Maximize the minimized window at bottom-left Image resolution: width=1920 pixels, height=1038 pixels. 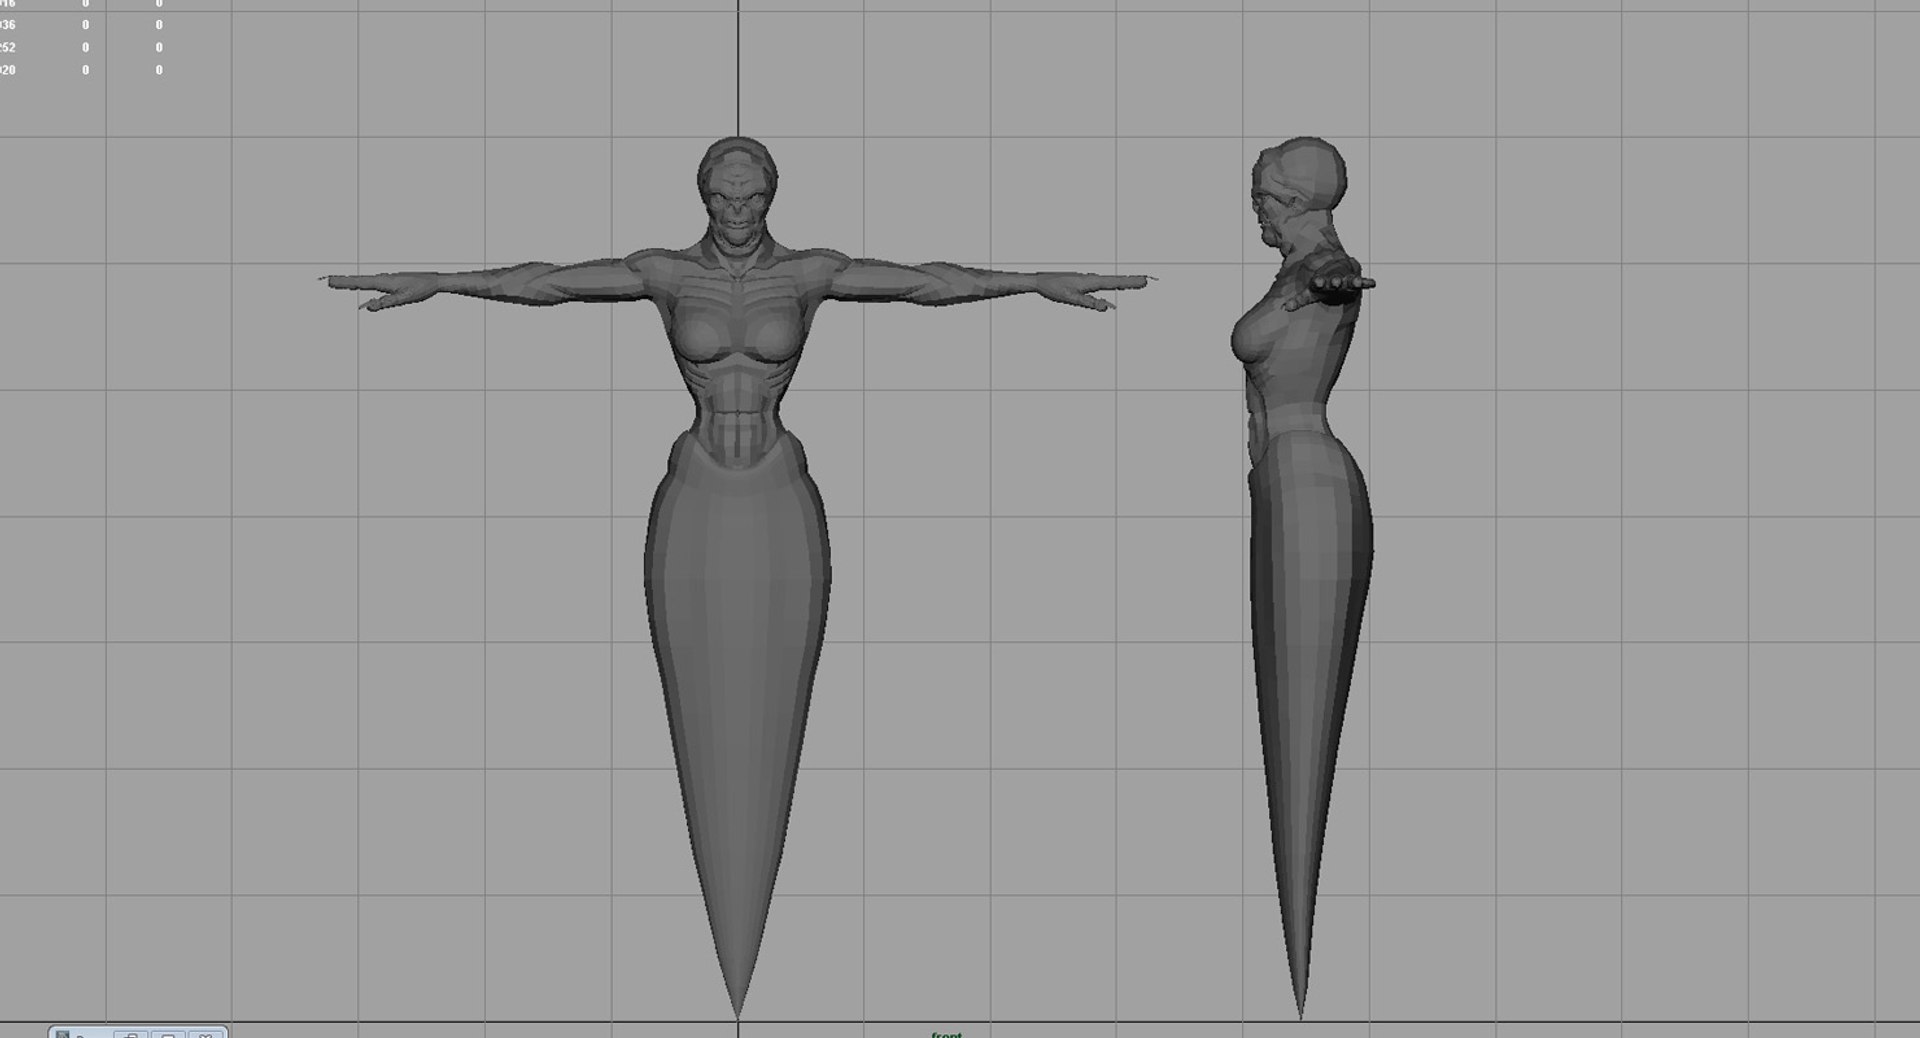168,1035
